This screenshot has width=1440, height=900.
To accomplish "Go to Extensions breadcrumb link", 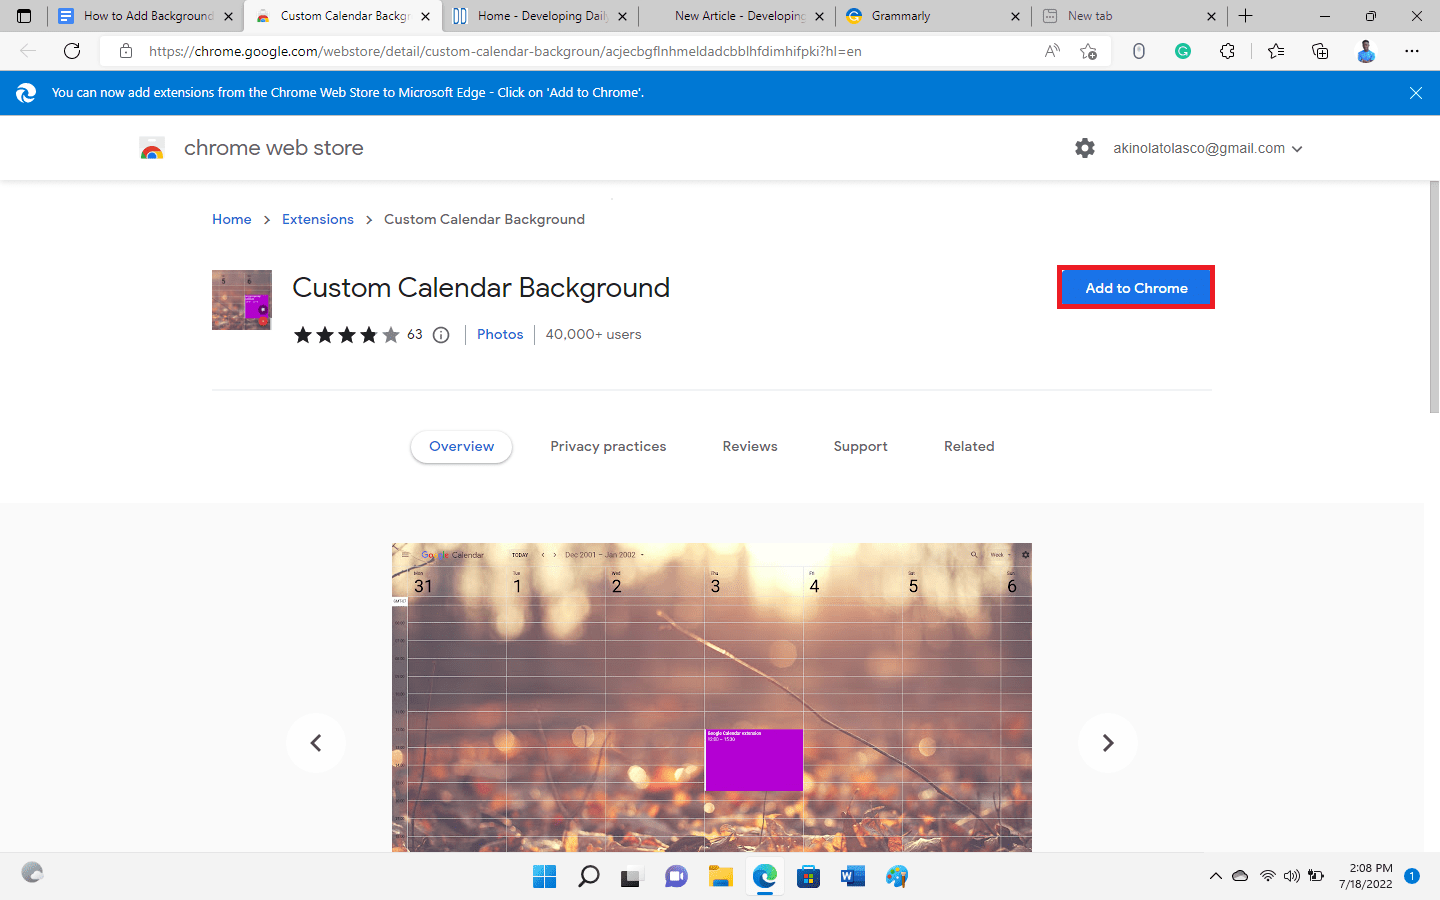I will [x=318, y=220].
